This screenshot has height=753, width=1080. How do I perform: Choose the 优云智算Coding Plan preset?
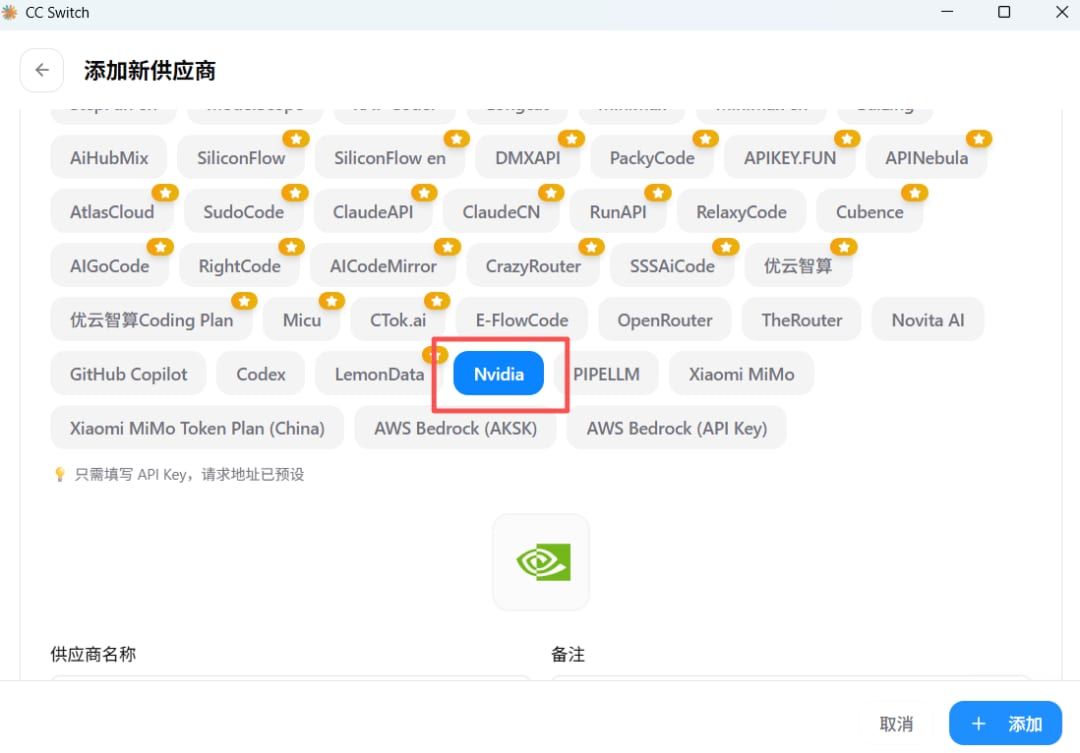coord(152,320)
